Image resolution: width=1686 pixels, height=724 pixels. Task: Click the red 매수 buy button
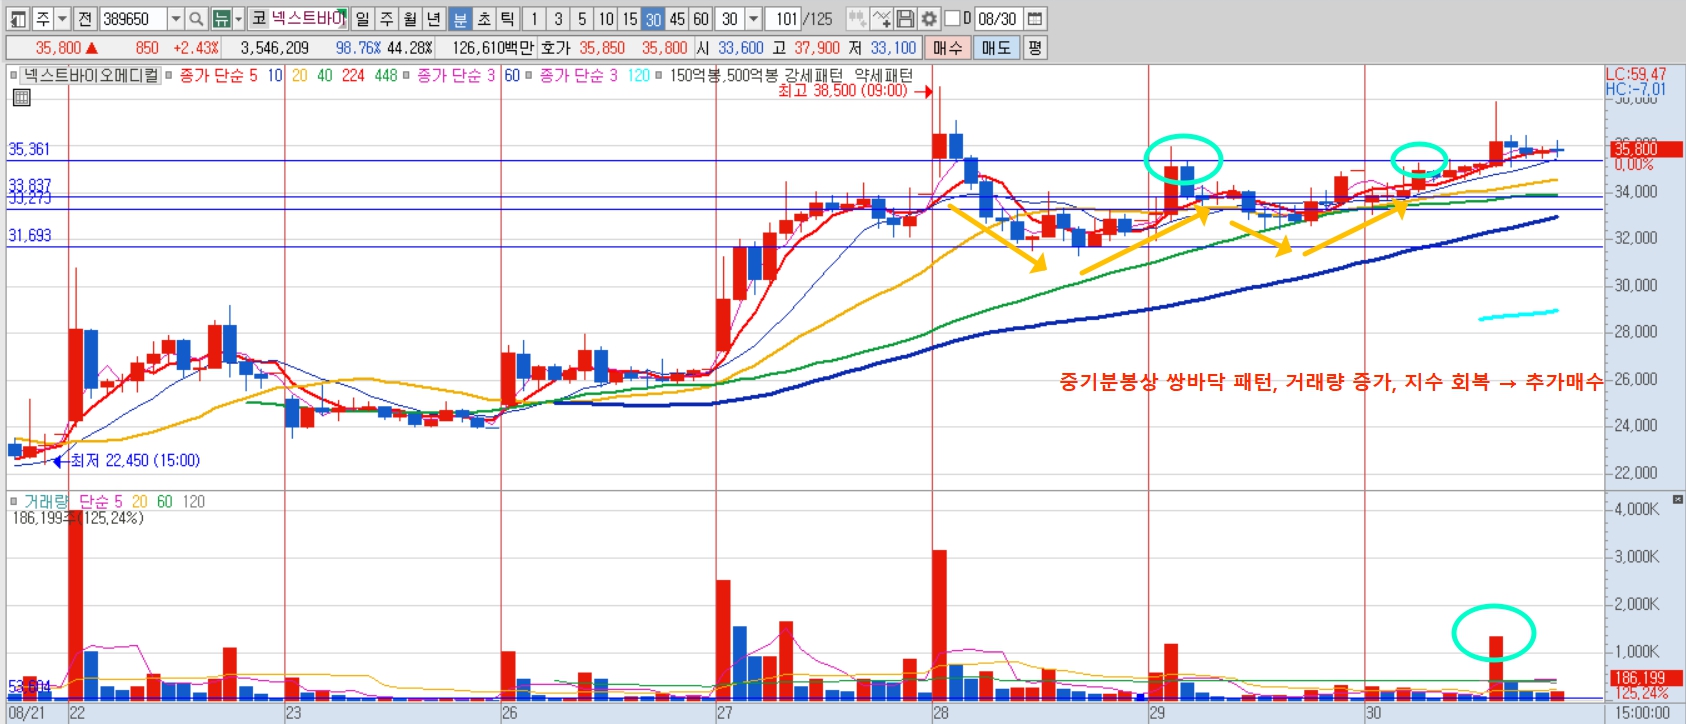(947, 47)
